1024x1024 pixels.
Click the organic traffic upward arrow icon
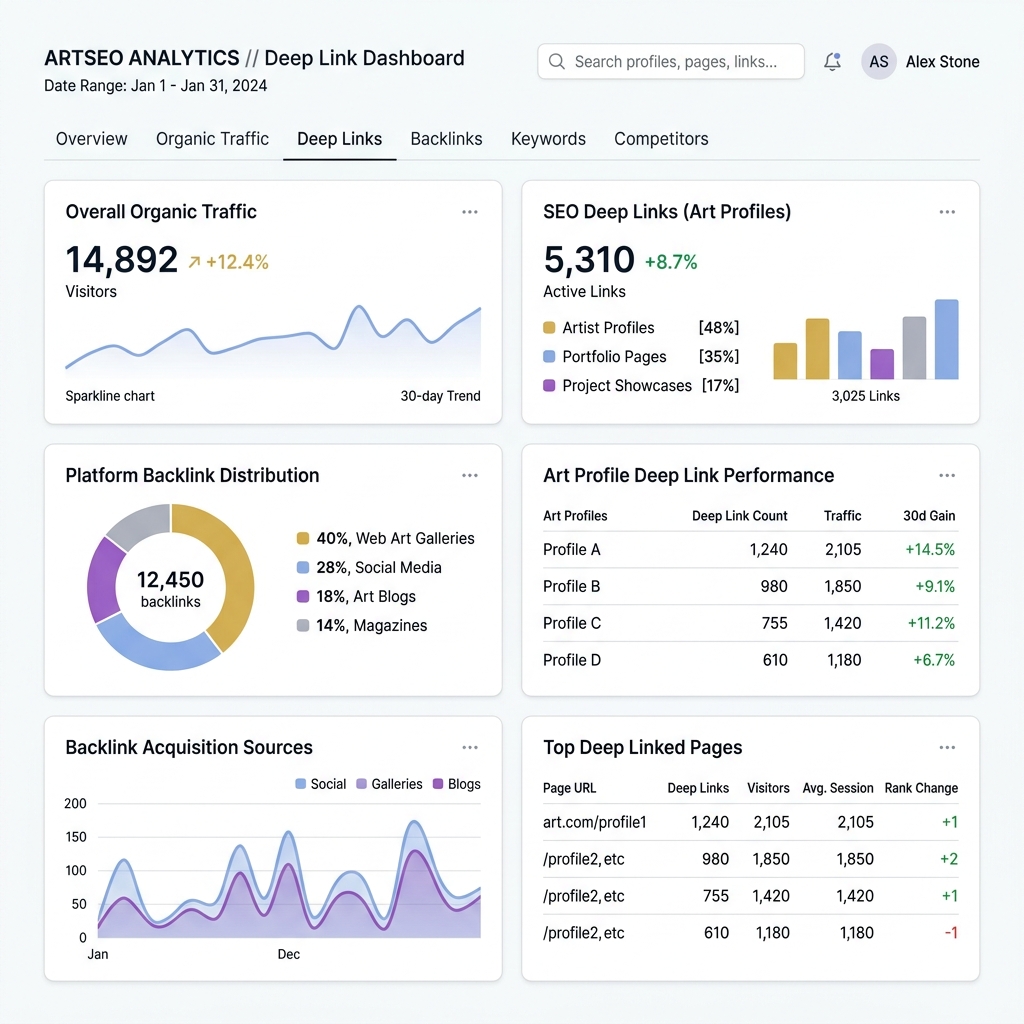pos(194,262)
